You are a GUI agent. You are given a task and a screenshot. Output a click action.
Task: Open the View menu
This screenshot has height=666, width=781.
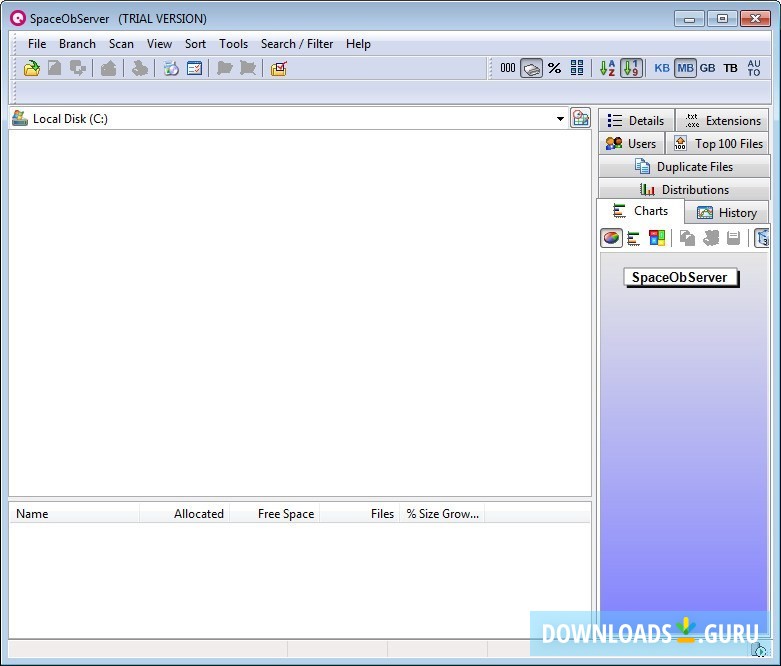159,44
